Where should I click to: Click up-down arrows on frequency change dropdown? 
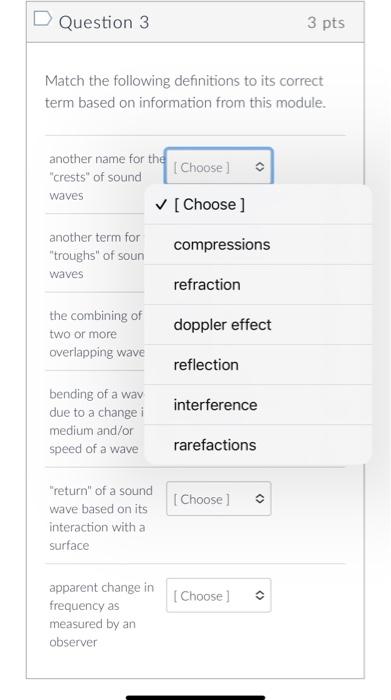click(259, 596)
